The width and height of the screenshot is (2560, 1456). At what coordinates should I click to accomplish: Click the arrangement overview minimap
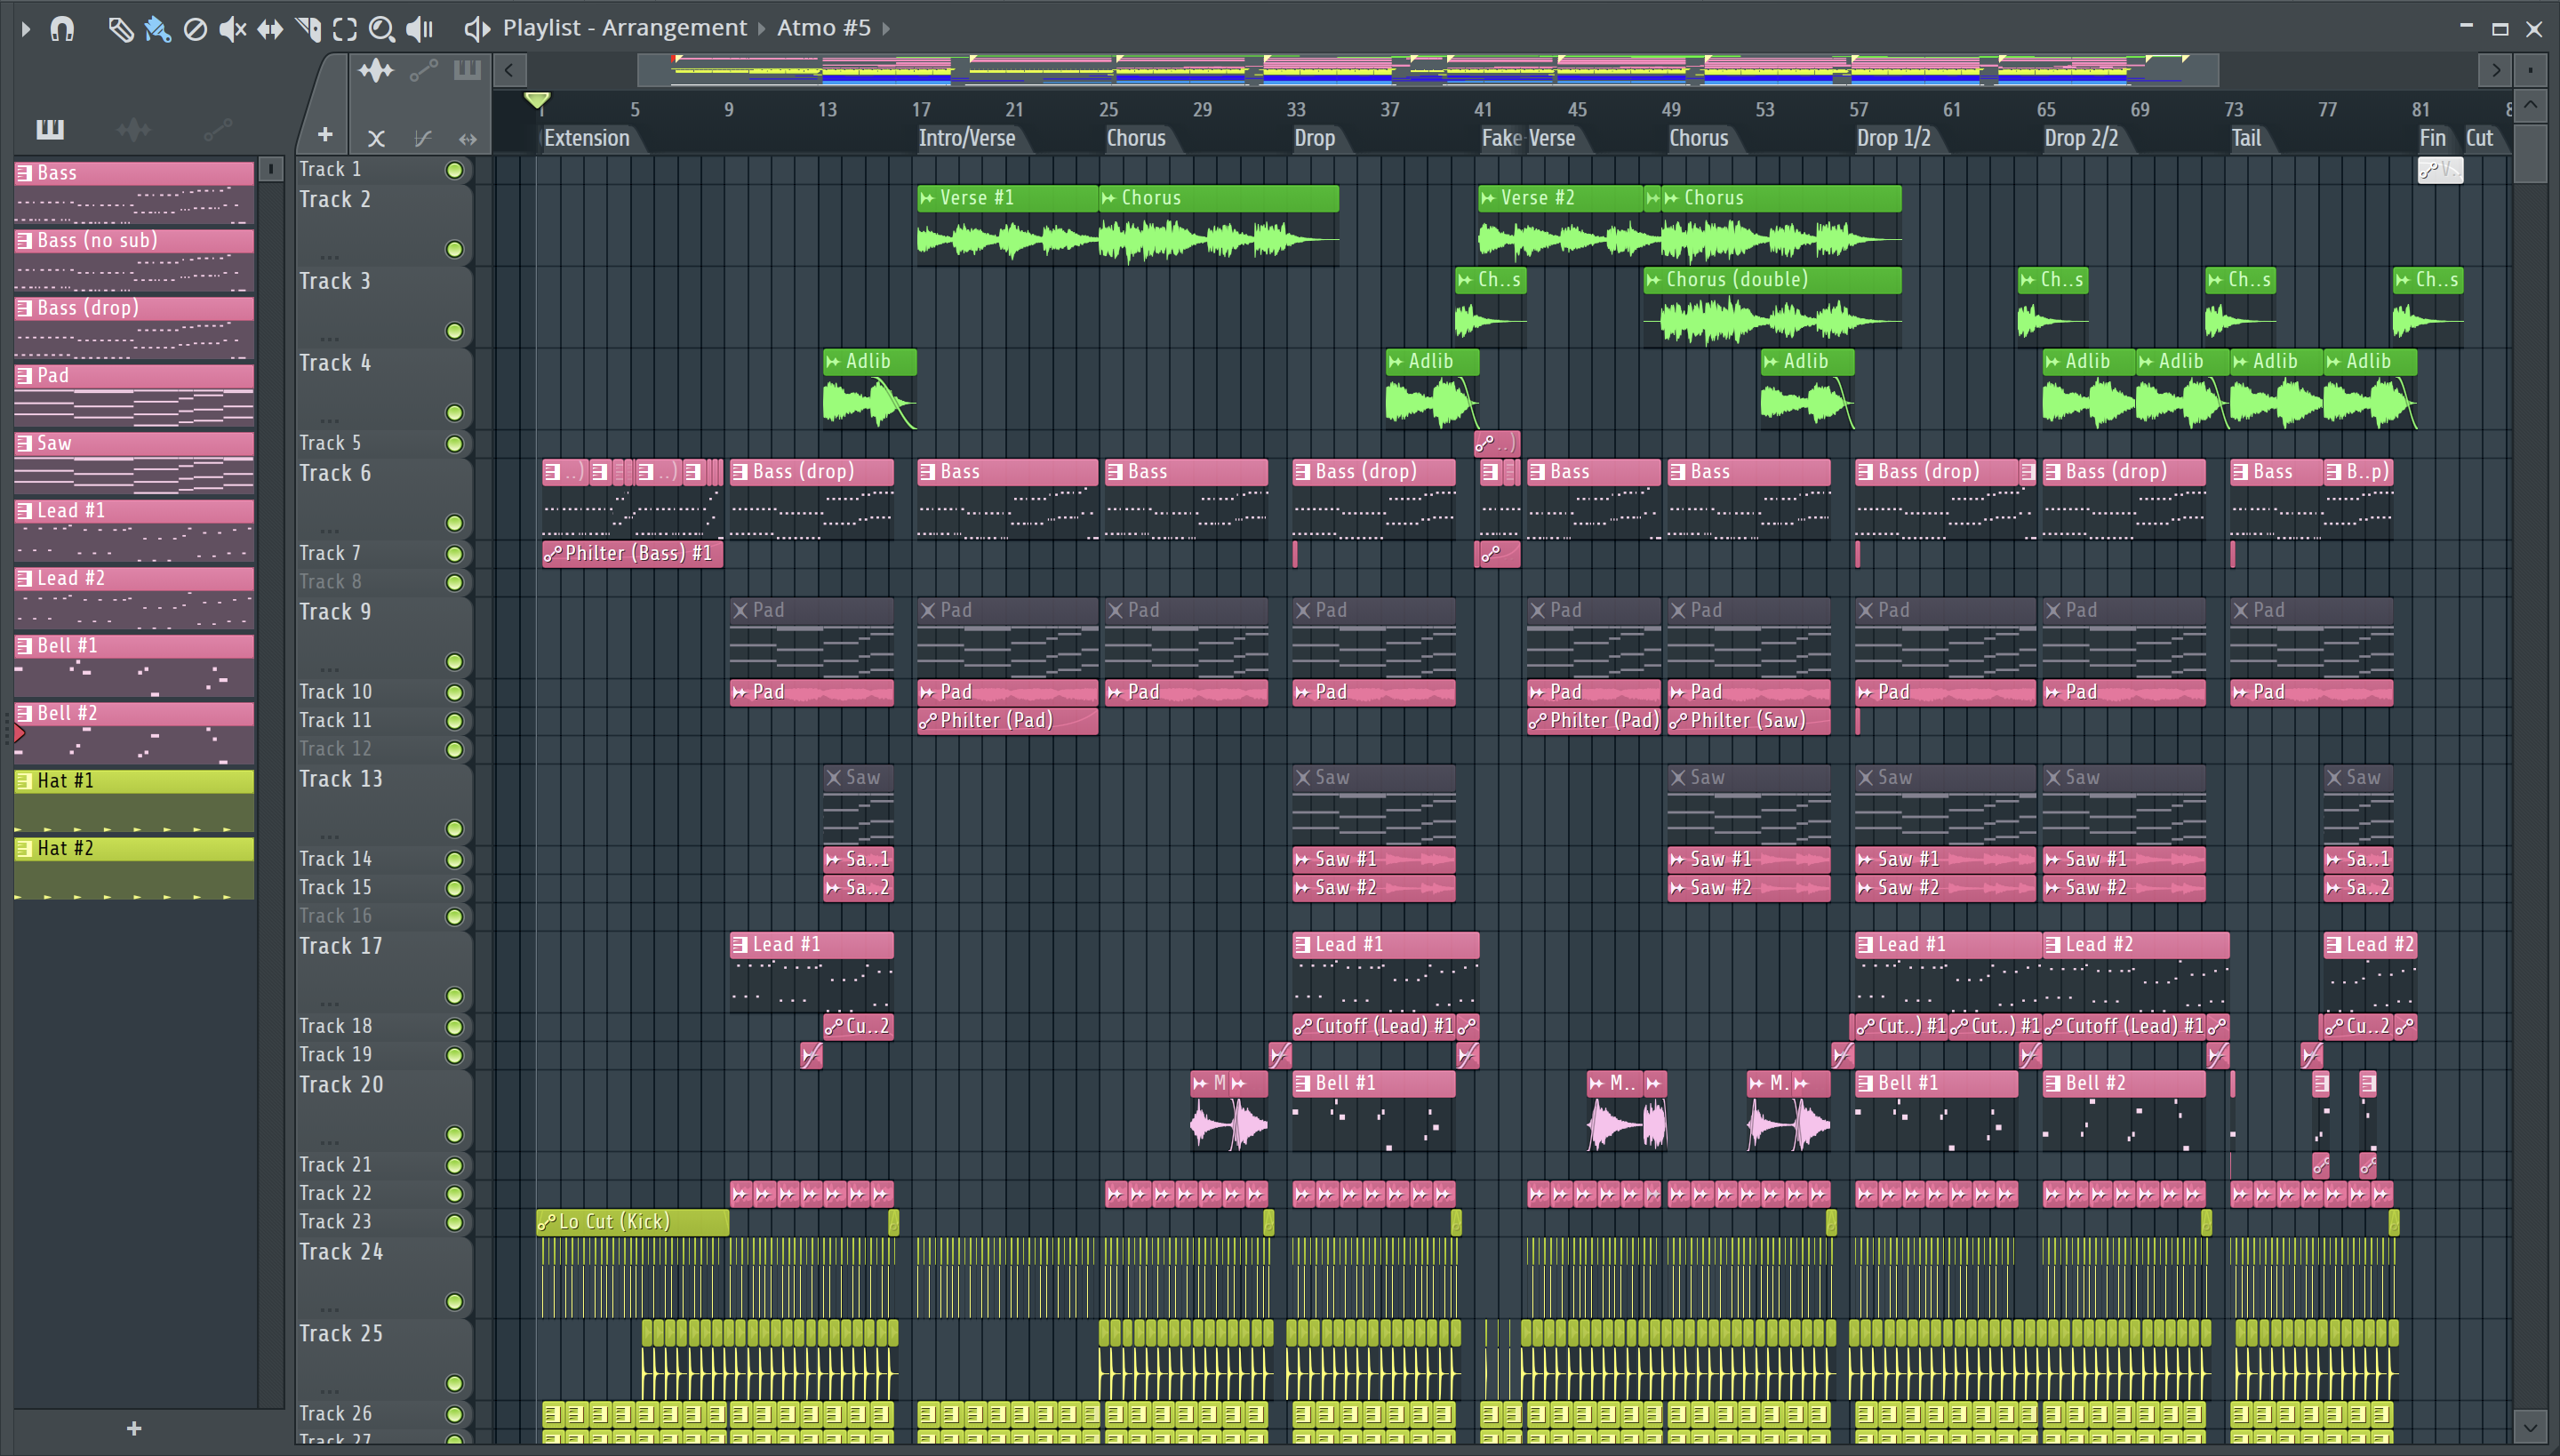click(x=1428, y=70)
